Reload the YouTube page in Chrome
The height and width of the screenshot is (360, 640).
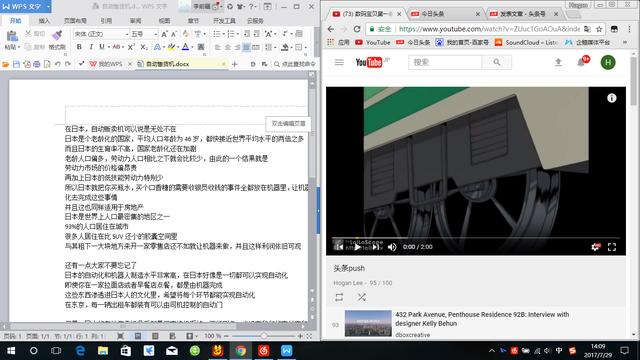pyautogui.click(x=357, y=29)
